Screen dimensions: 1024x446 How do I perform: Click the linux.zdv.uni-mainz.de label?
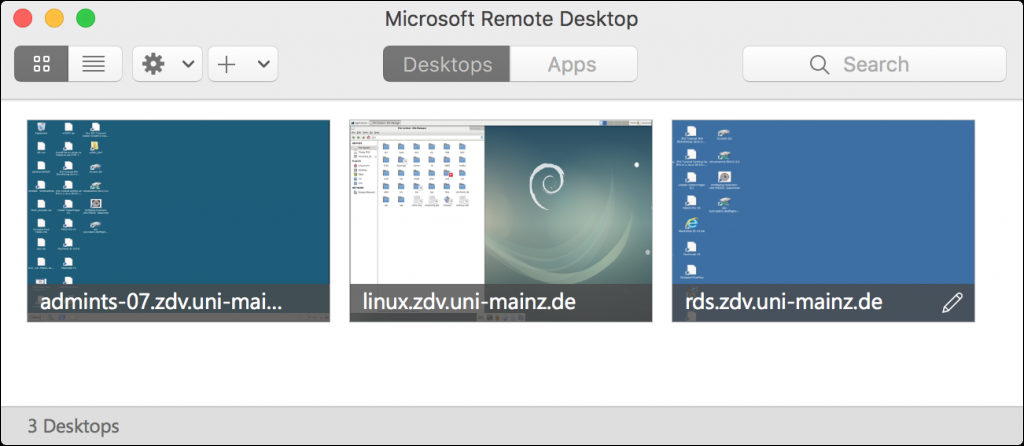click(x=469, y=302)
